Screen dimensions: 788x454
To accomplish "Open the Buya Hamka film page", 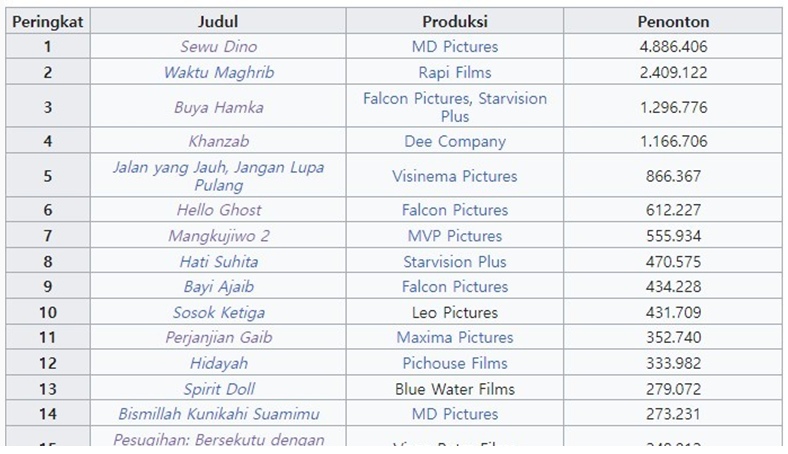I will (218, 108).
